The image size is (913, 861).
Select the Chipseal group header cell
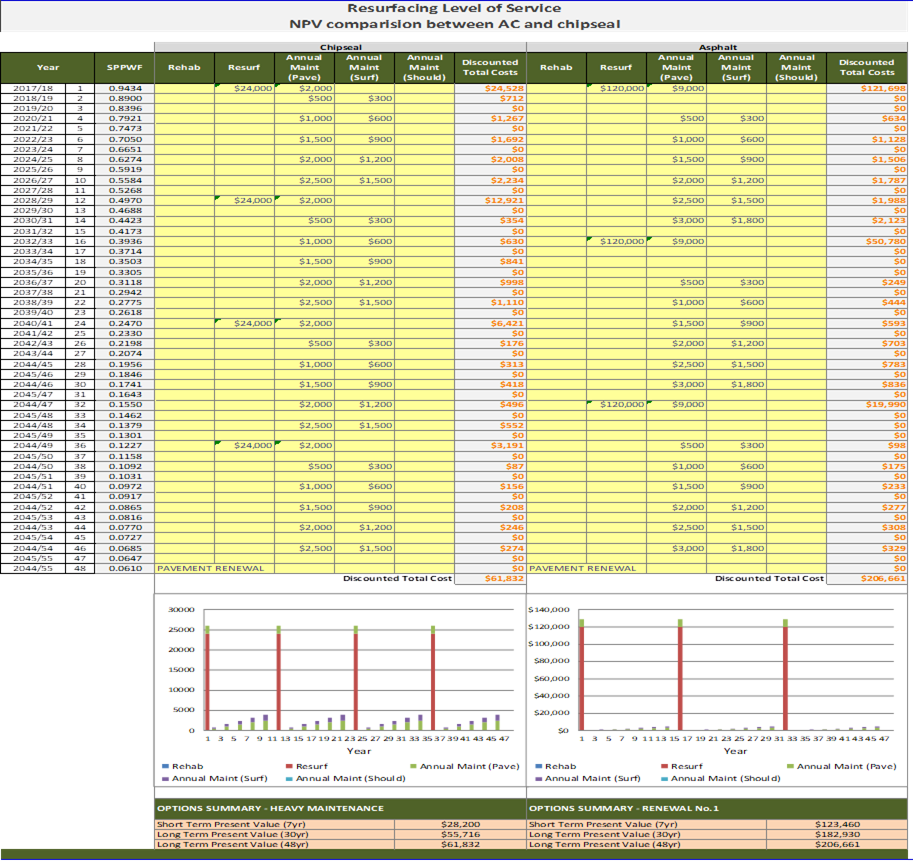pos(341,47)
